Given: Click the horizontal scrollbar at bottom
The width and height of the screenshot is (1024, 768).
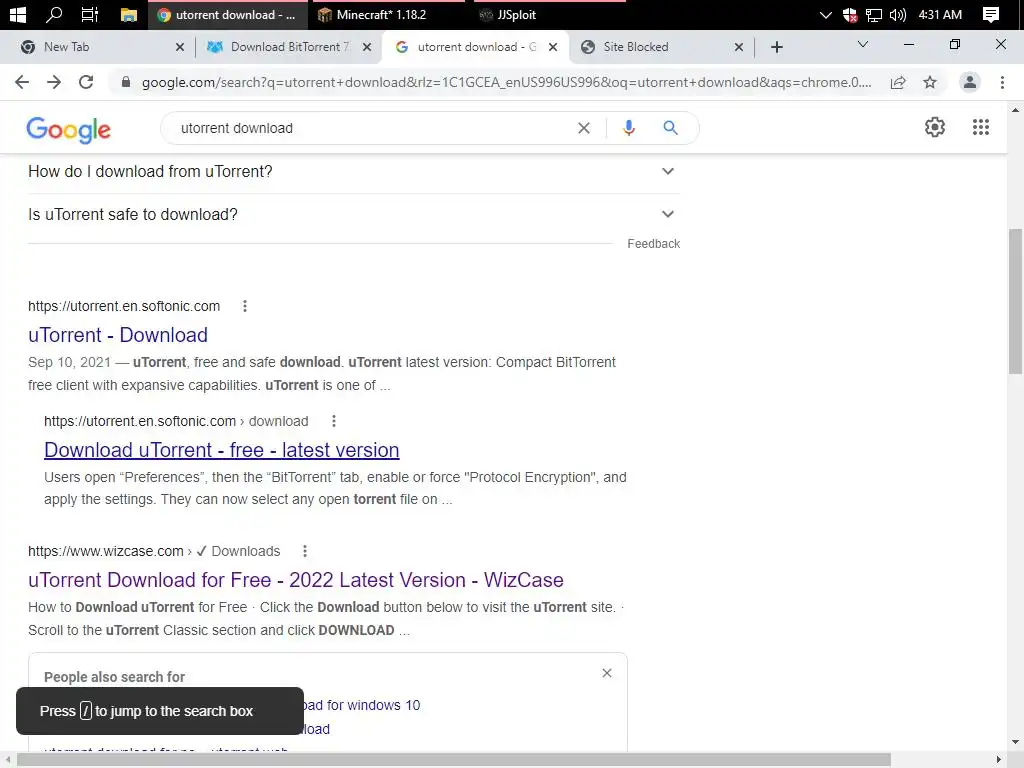Looking at the screenshot, I should coord(454,760).
